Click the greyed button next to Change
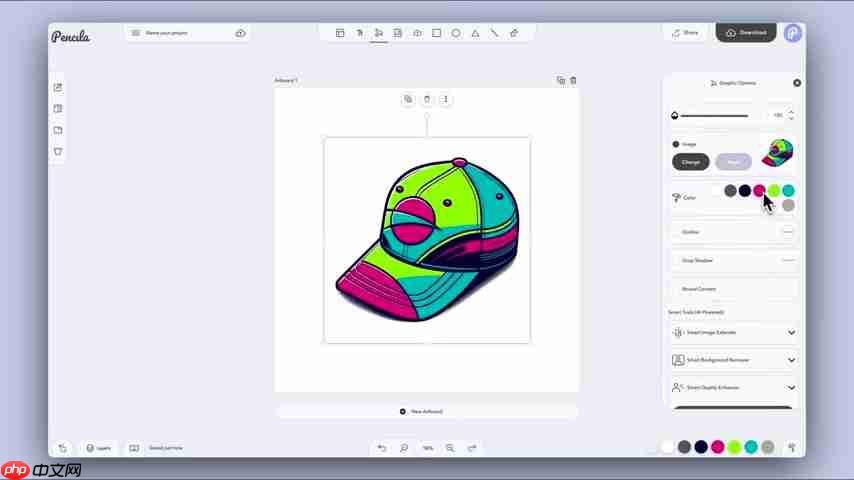The width and height of the screenshot is (854, 480). click(734, 162)
